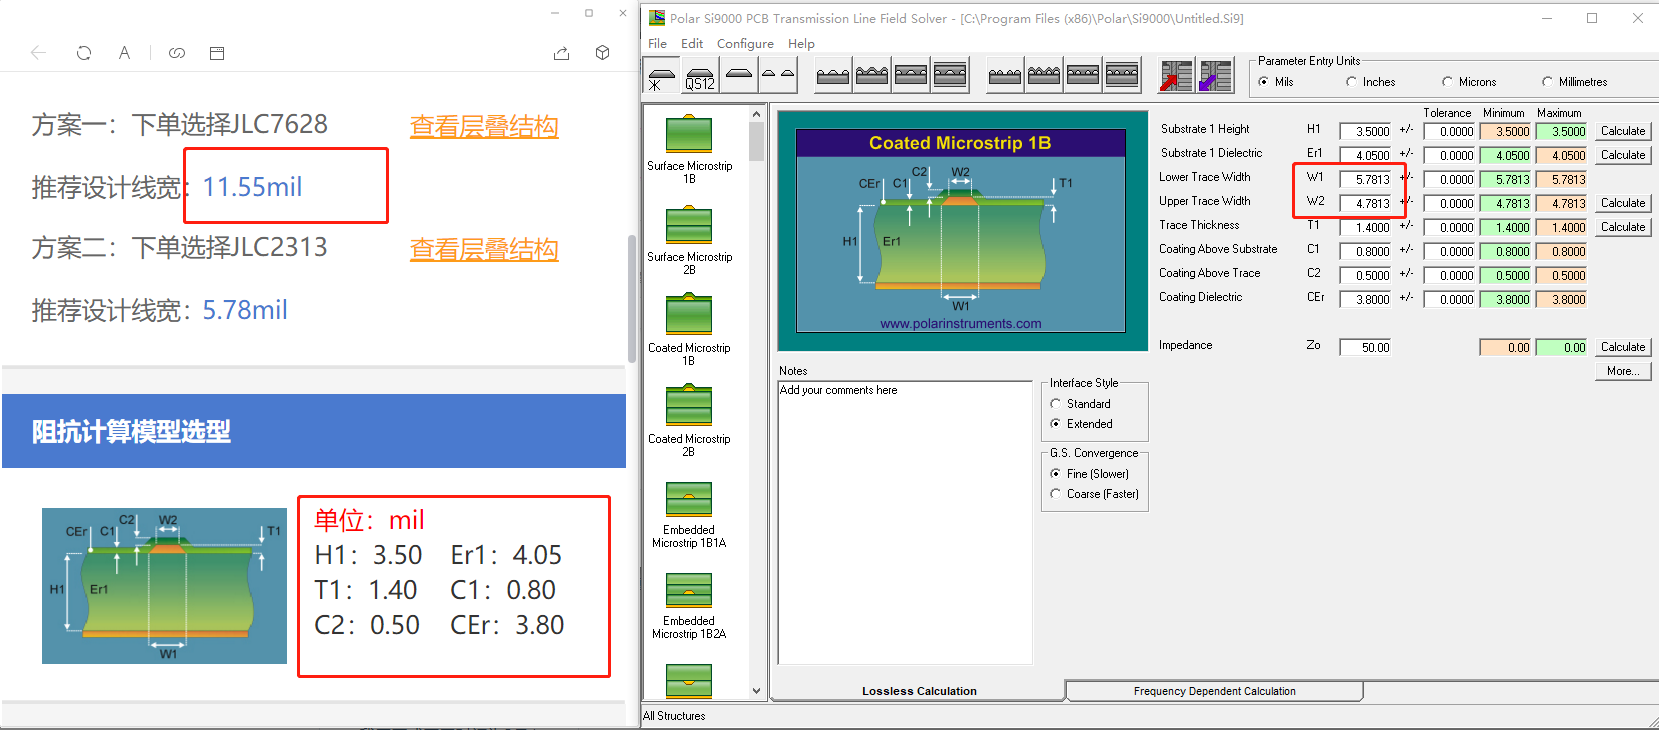Select the Embedded Microstrip 1B2A structure
The image size is (1659, 730).
click(689, 605)
